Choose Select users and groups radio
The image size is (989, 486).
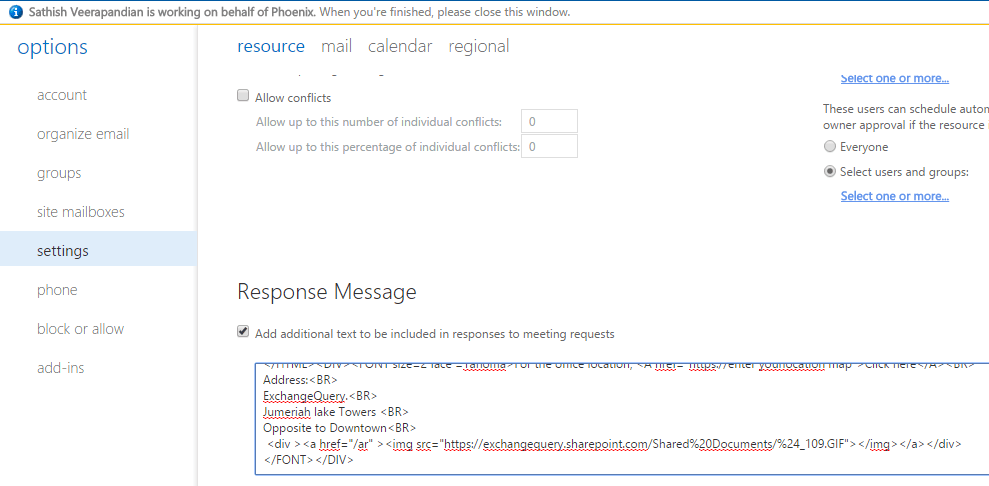(x=830, y=171)
